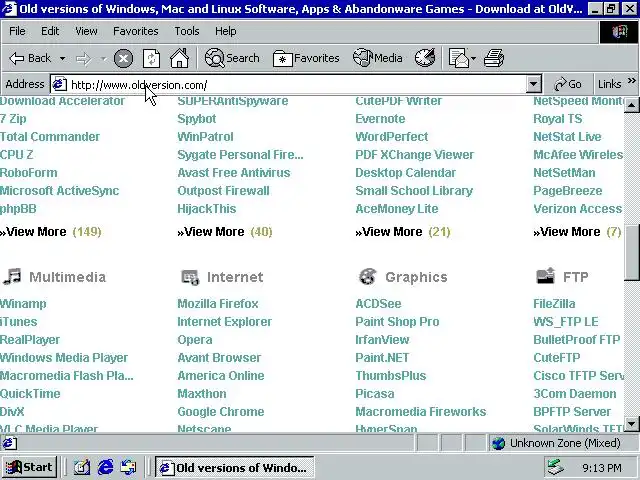The width and height of the screenshot is (640, 480).
Task: Stop page loading with the Stop icon
Action: coord(123,59)
